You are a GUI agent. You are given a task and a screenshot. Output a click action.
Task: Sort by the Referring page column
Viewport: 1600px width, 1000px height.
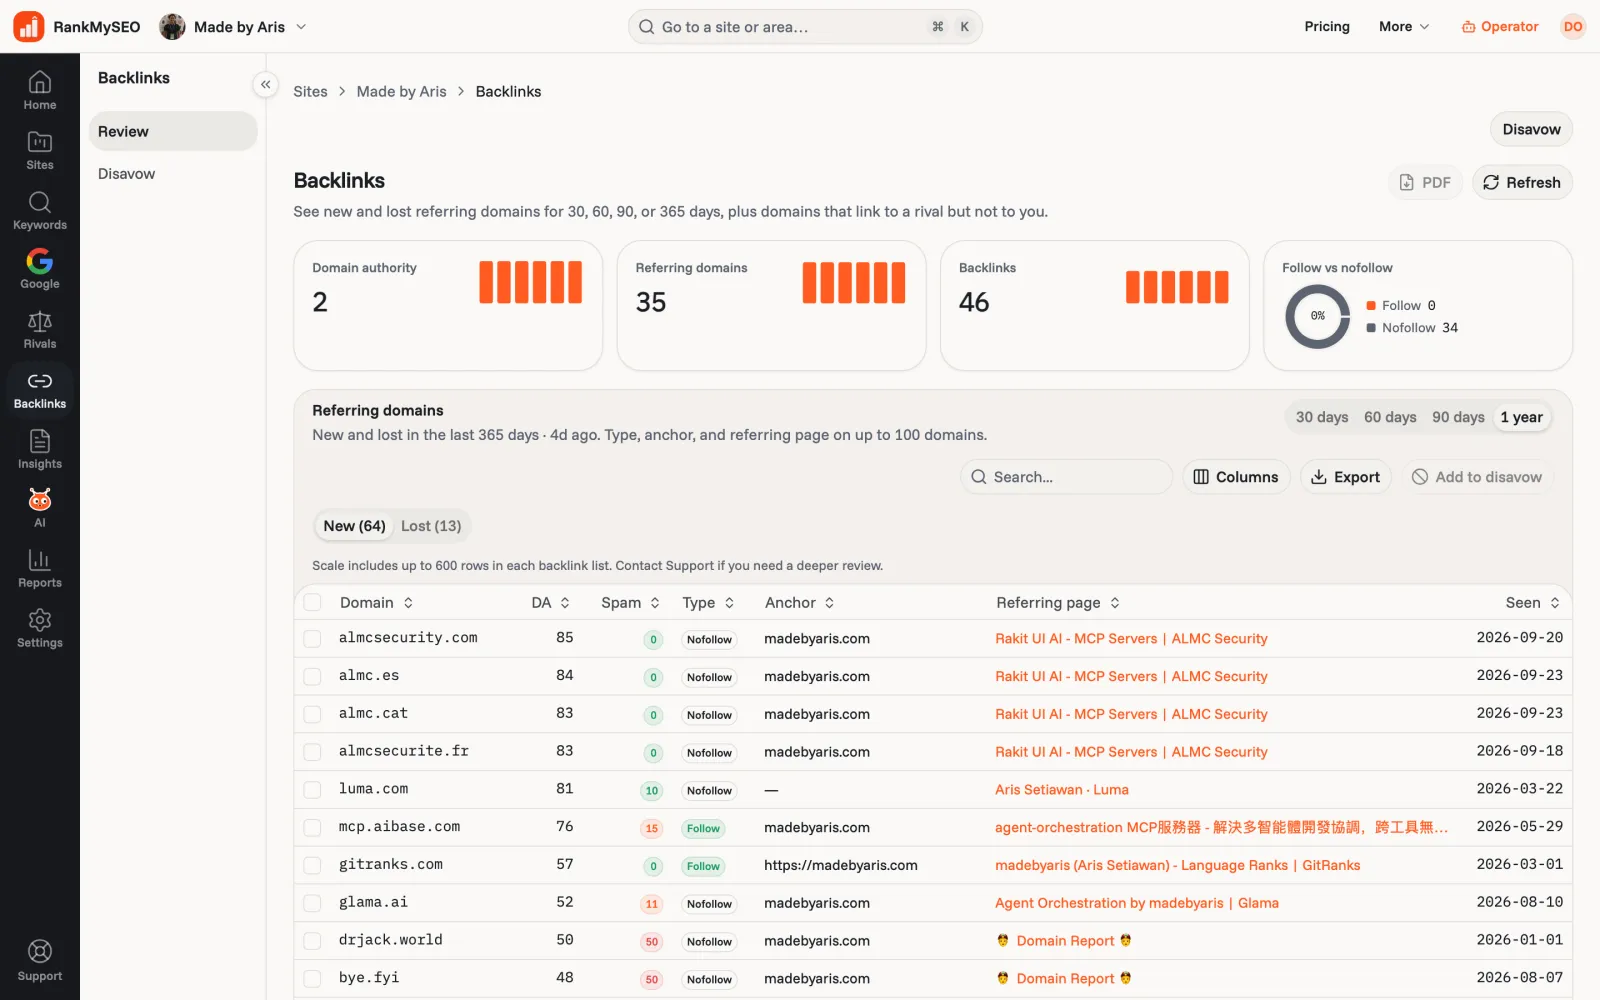(x=1058, y=602)
